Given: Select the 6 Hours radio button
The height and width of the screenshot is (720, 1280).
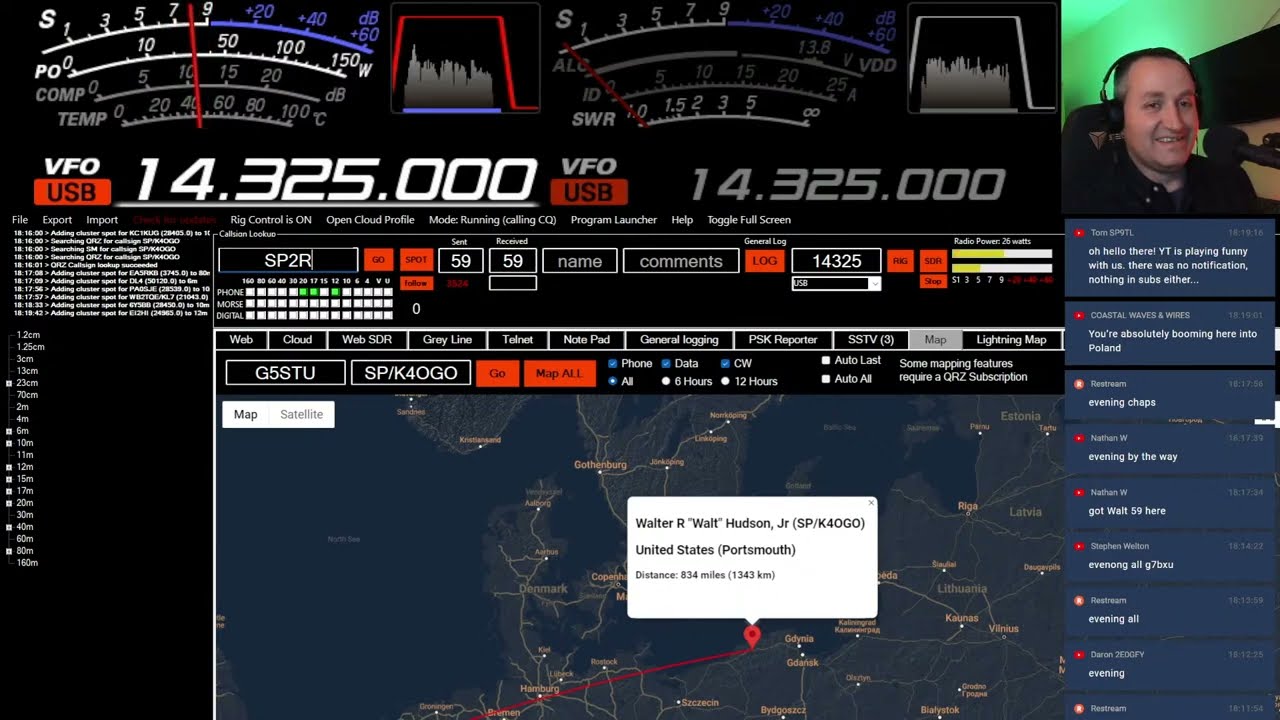Looking at the screenshot, I should [666, 381].
